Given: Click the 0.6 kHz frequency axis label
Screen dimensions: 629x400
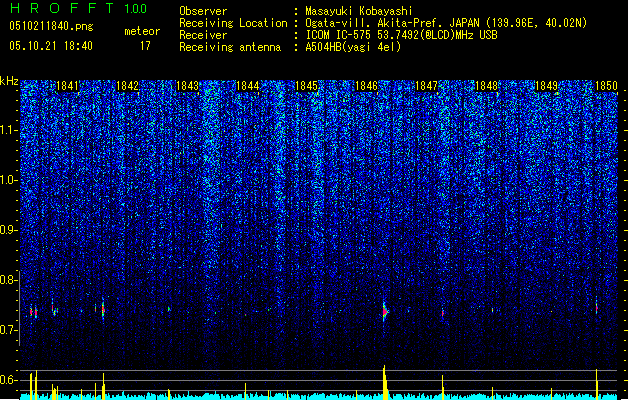Looking at the screenshot, I should (8, 380).
